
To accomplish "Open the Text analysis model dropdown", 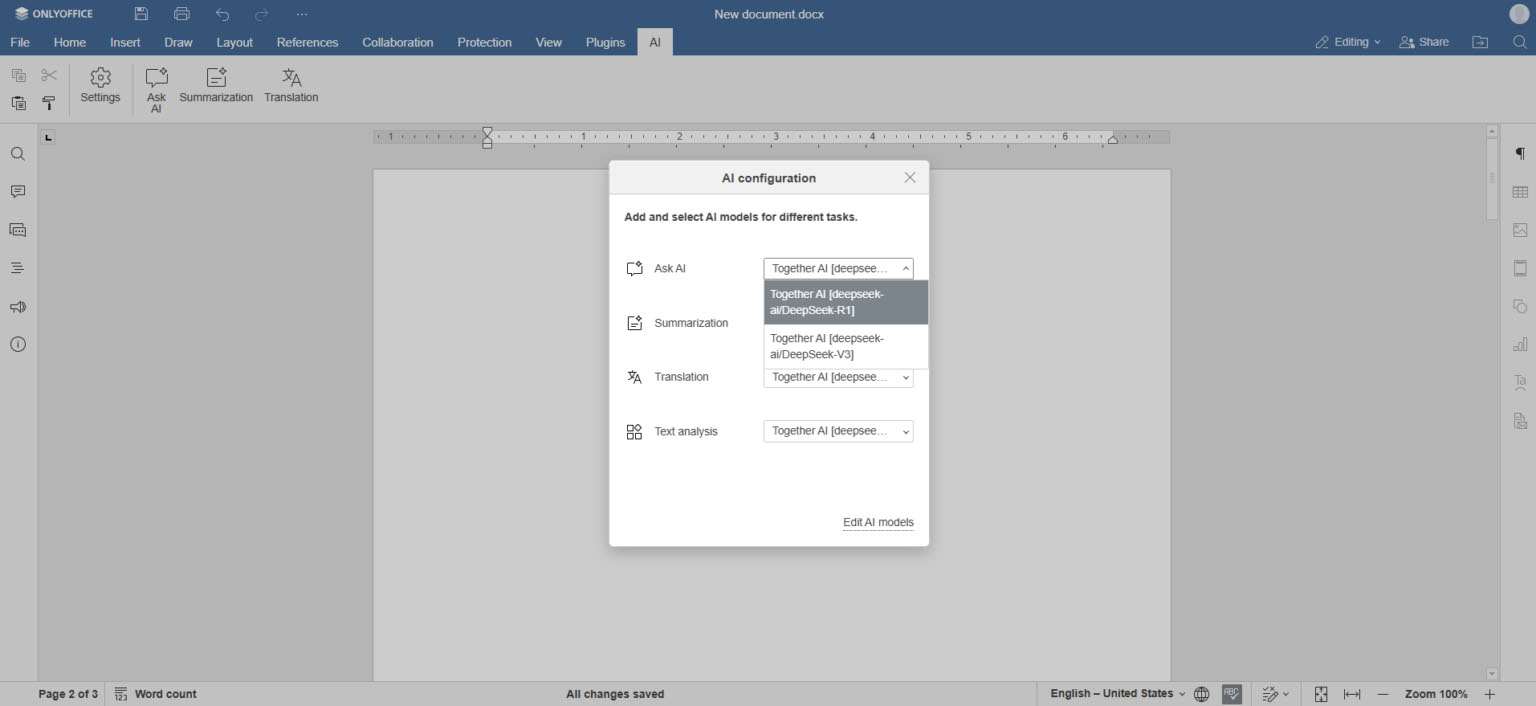I will coord(838,431).
